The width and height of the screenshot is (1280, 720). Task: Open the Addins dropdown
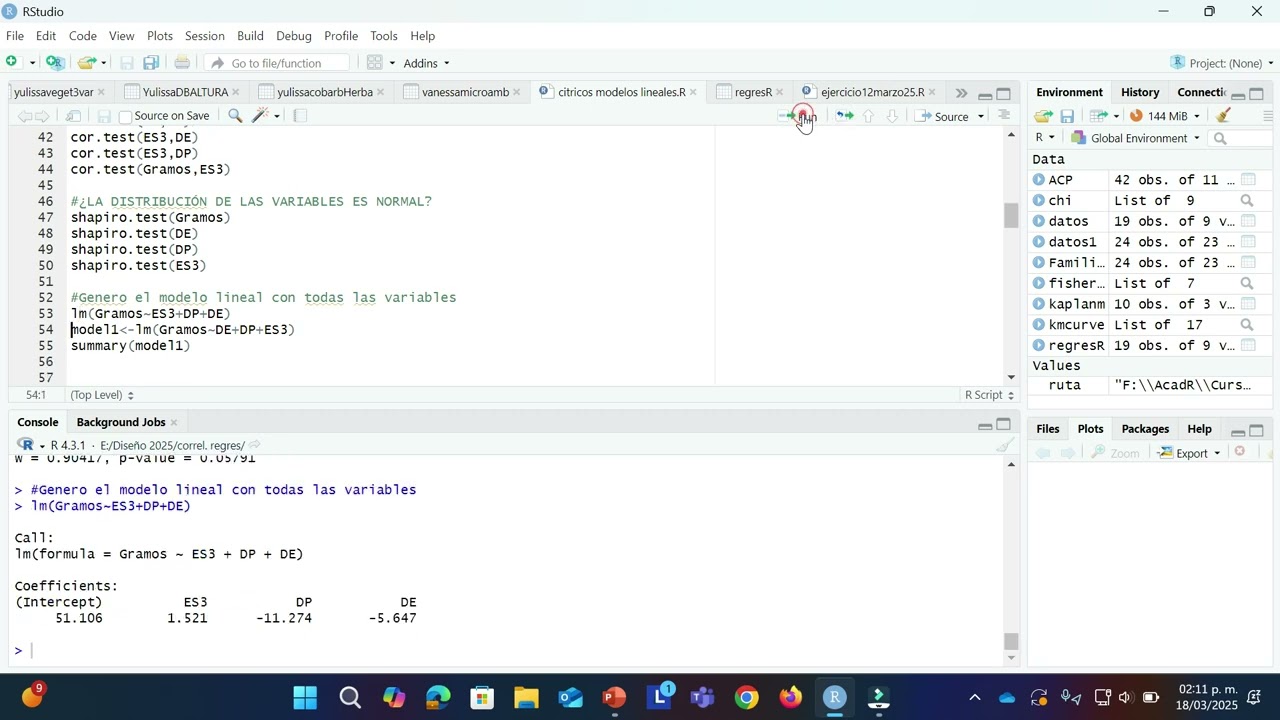427,63
